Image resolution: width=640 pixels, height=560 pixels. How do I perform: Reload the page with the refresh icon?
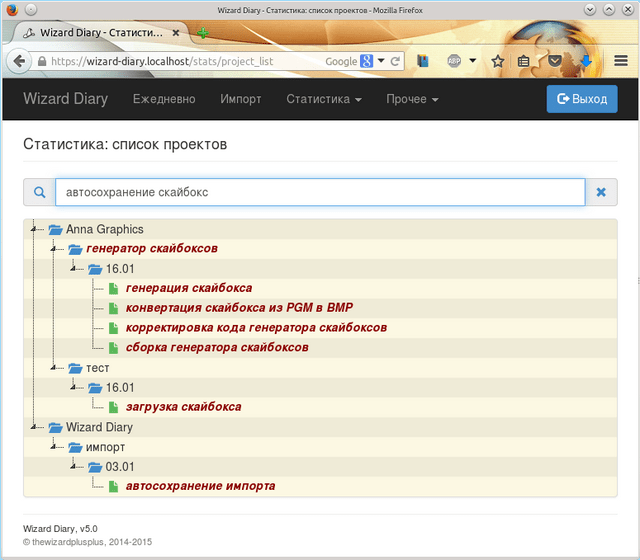395,62
